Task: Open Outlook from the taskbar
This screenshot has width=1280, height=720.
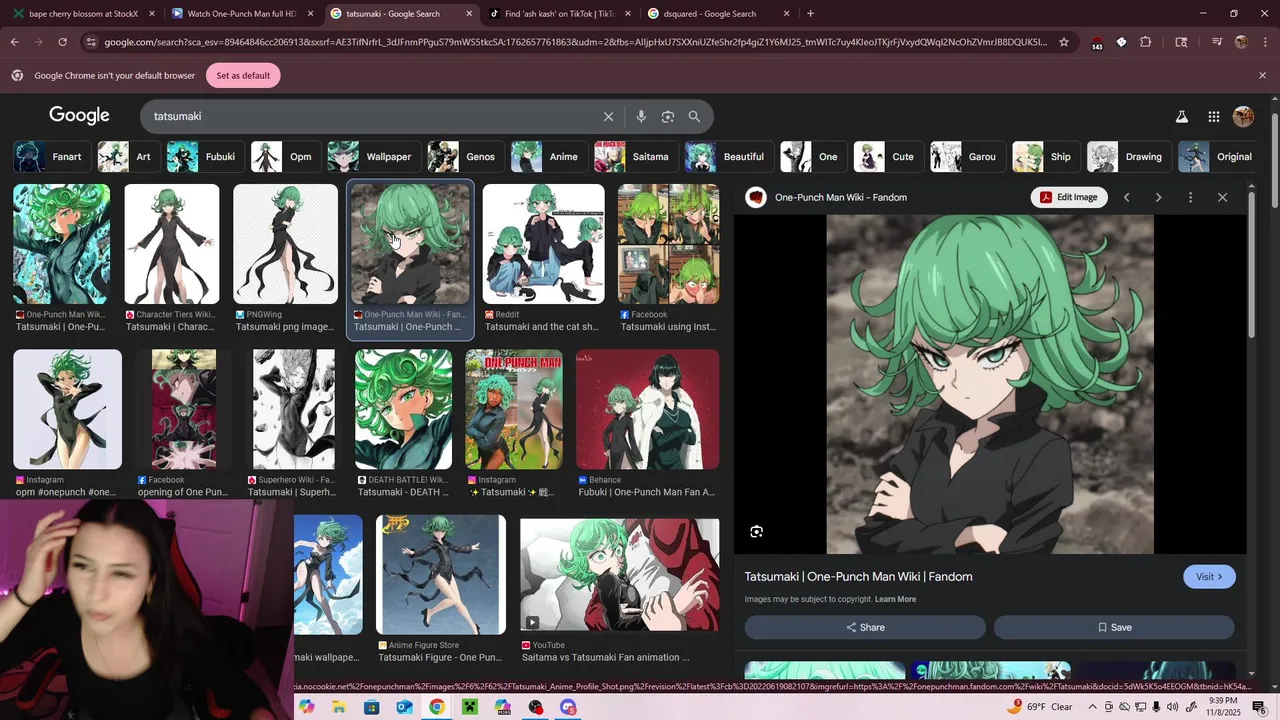Action: pos(404,707)
